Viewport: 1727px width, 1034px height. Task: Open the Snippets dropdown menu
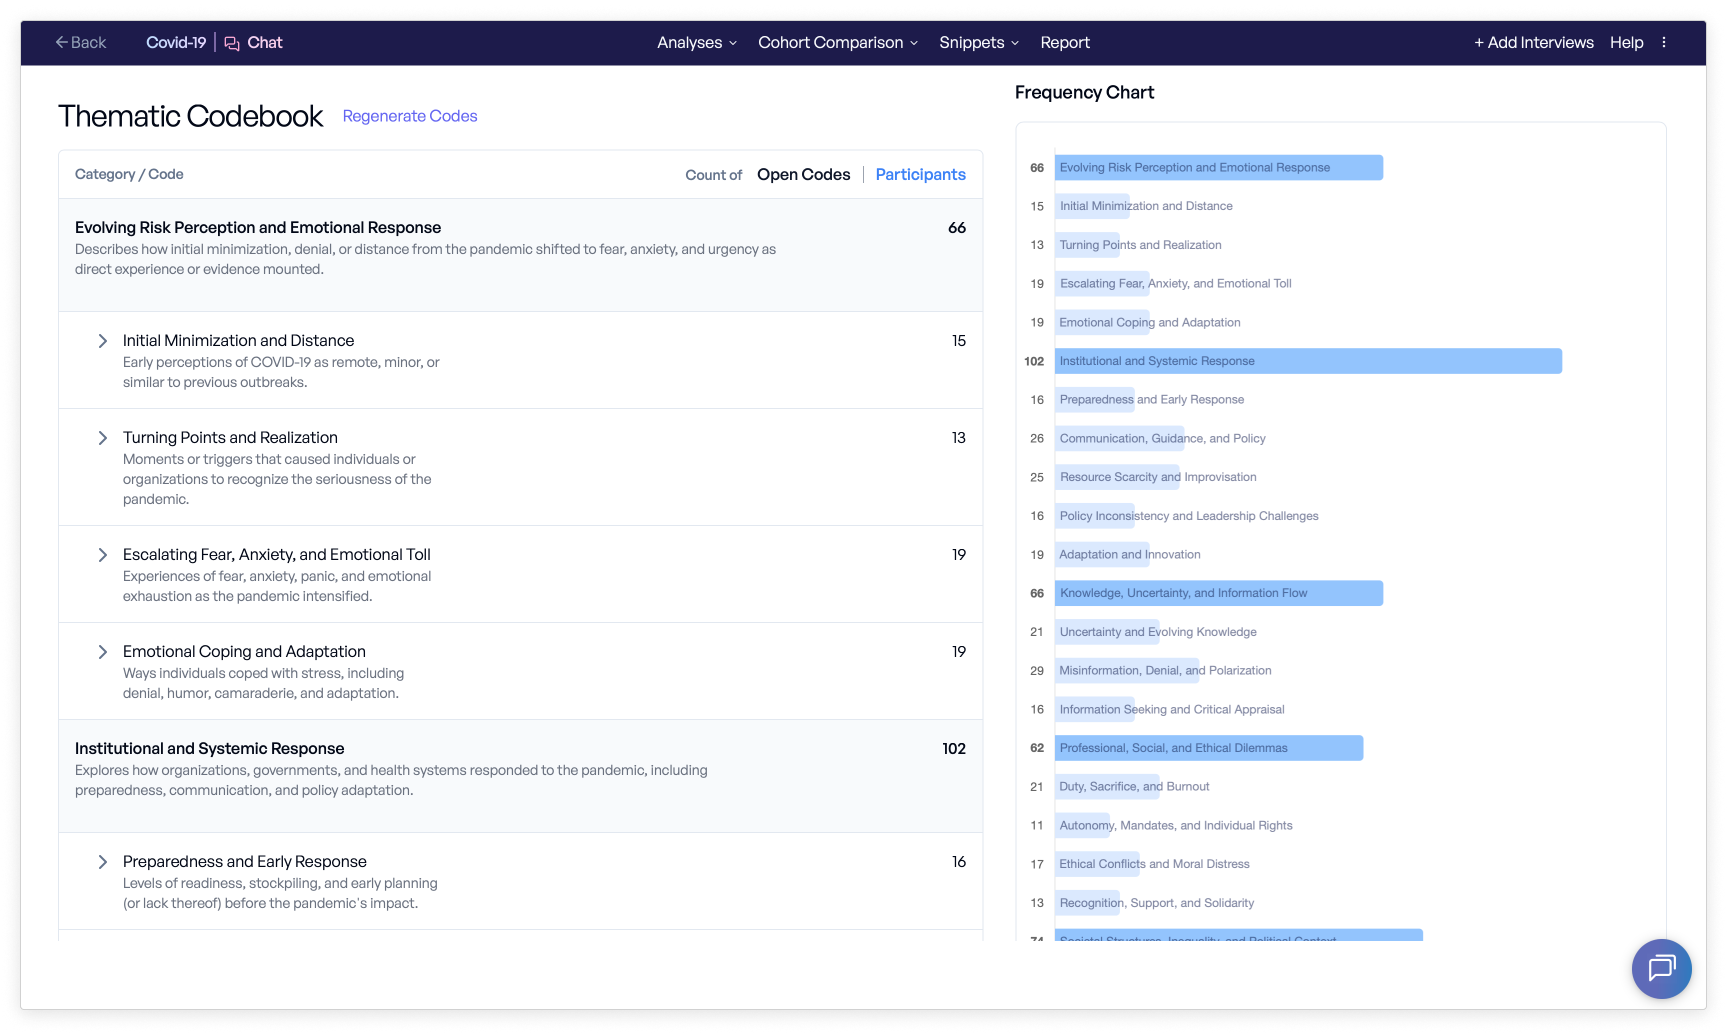tap(978, 42)
